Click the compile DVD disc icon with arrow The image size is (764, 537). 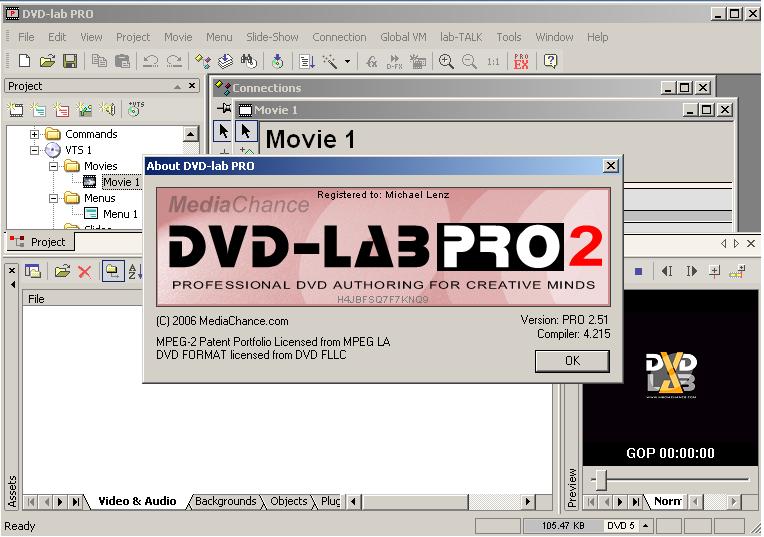pos(277,61)
